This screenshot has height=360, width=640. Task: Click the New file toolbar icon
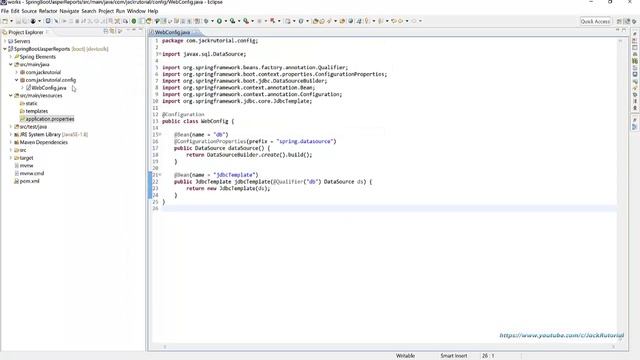[4, 21]
